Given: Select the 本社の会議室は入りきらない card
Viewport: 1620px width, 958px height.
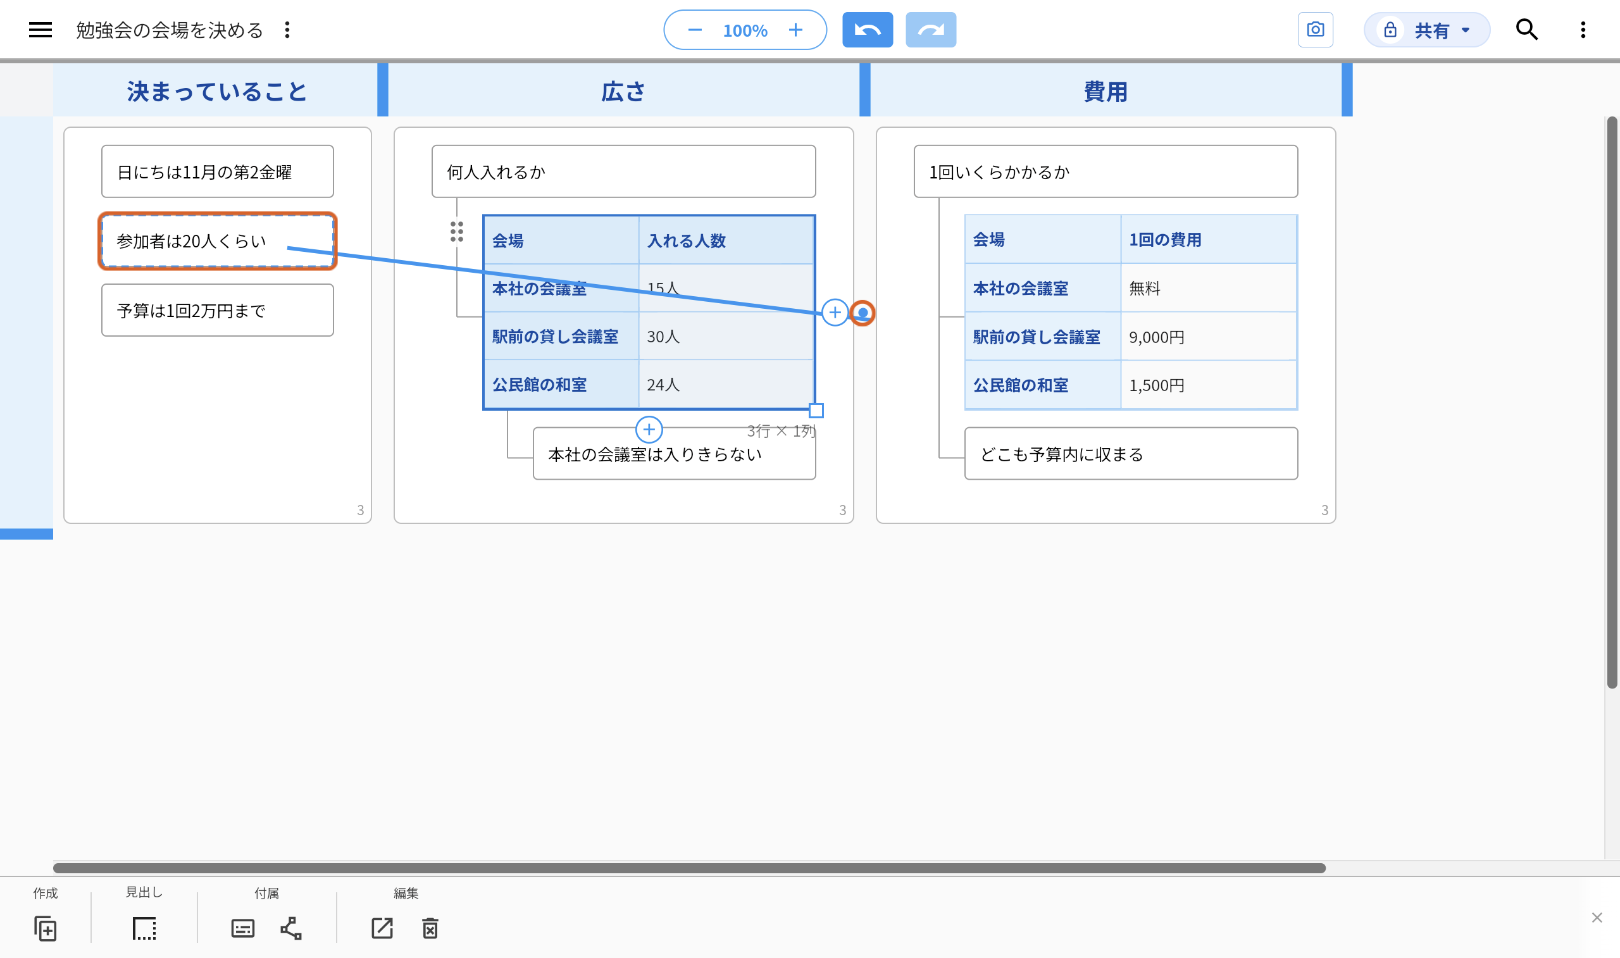Looking at the screenshot, I should click(674, 454).
